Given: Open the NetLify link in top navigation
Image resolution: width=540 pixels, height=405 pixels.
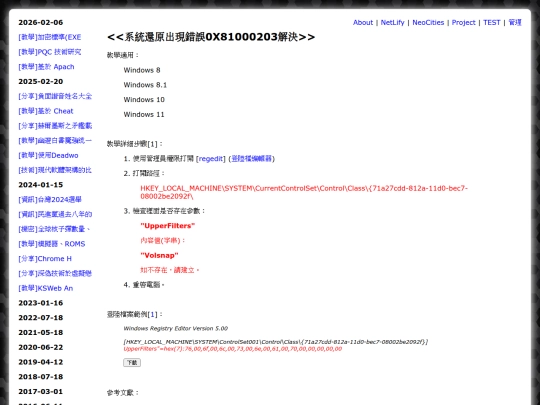Looking at the screenshot, I should [392, 22].
